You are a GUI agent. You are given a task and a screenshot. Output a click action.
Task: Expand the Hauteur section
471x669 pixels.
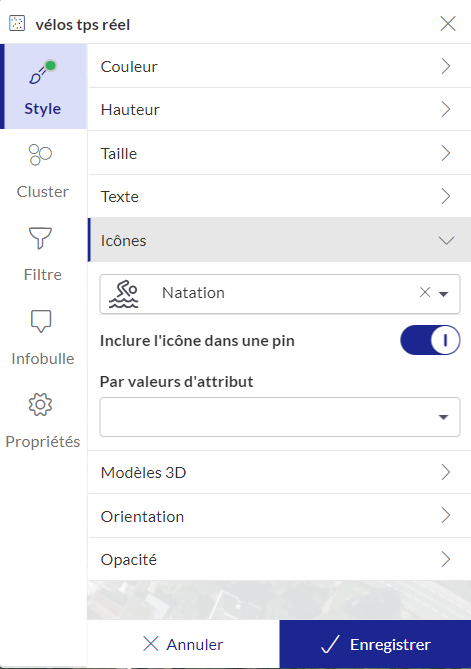coord(279,110)
